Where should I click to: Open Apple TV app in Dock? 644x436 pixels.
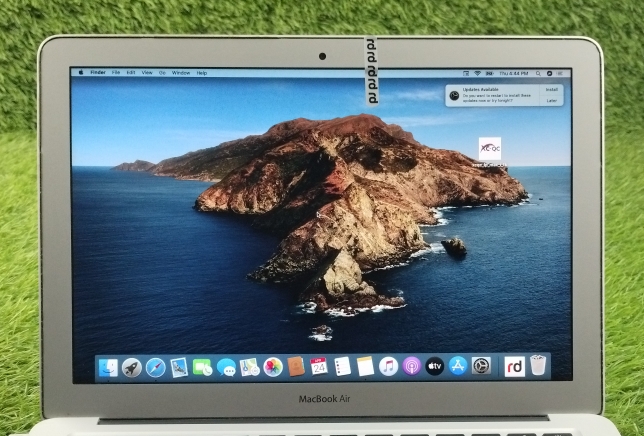[x=435, y=366]
